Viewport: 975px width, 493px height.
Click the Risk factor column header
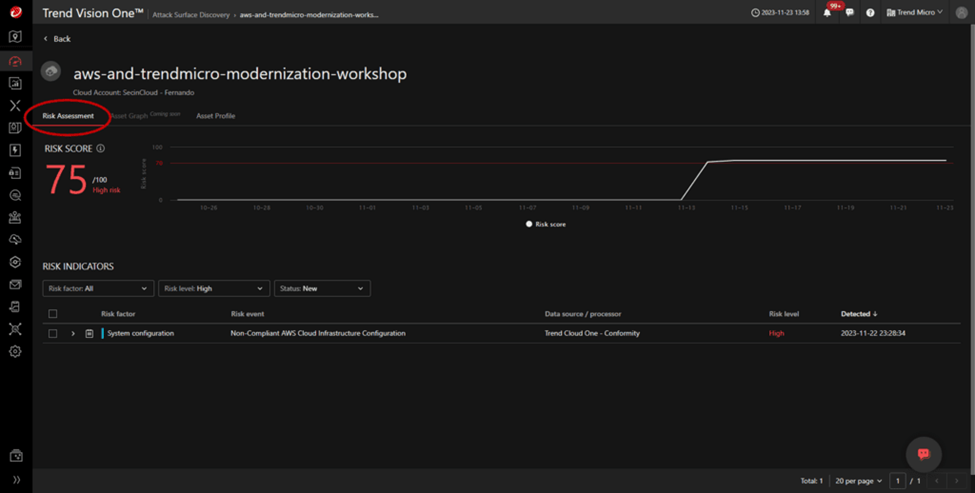(118, 314)
